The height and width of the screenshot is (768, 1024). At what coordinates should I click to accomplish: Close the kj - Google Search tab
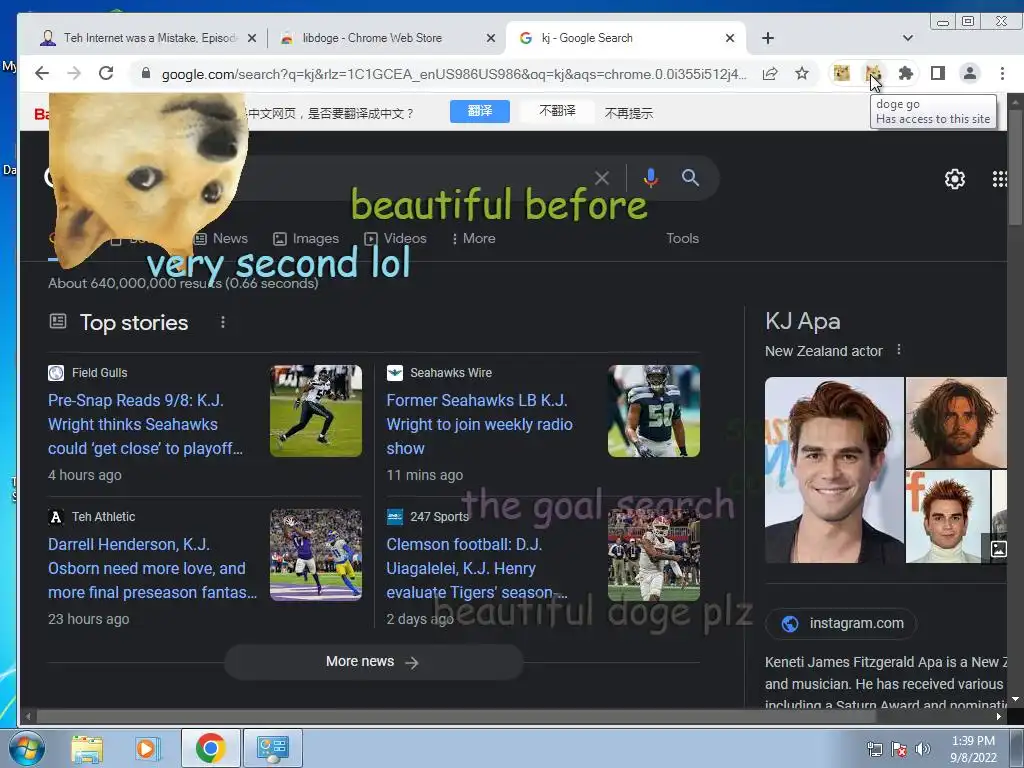730,38
